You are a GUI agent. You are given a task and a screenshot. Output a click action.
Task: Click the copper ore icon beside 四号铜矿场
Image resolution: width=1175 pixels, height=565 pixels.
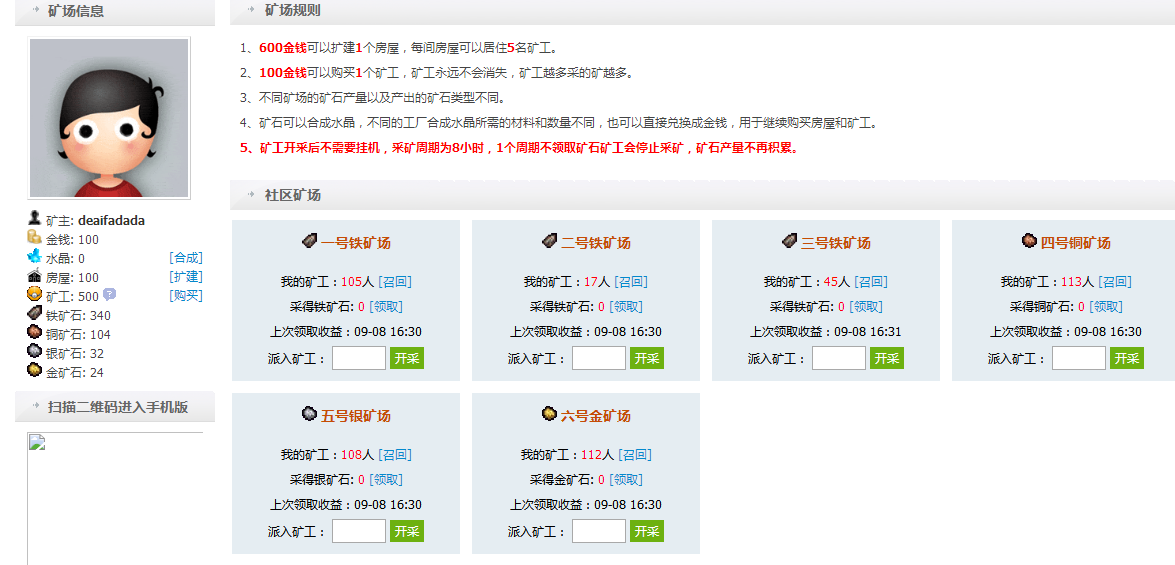[x=1029, y=241]
